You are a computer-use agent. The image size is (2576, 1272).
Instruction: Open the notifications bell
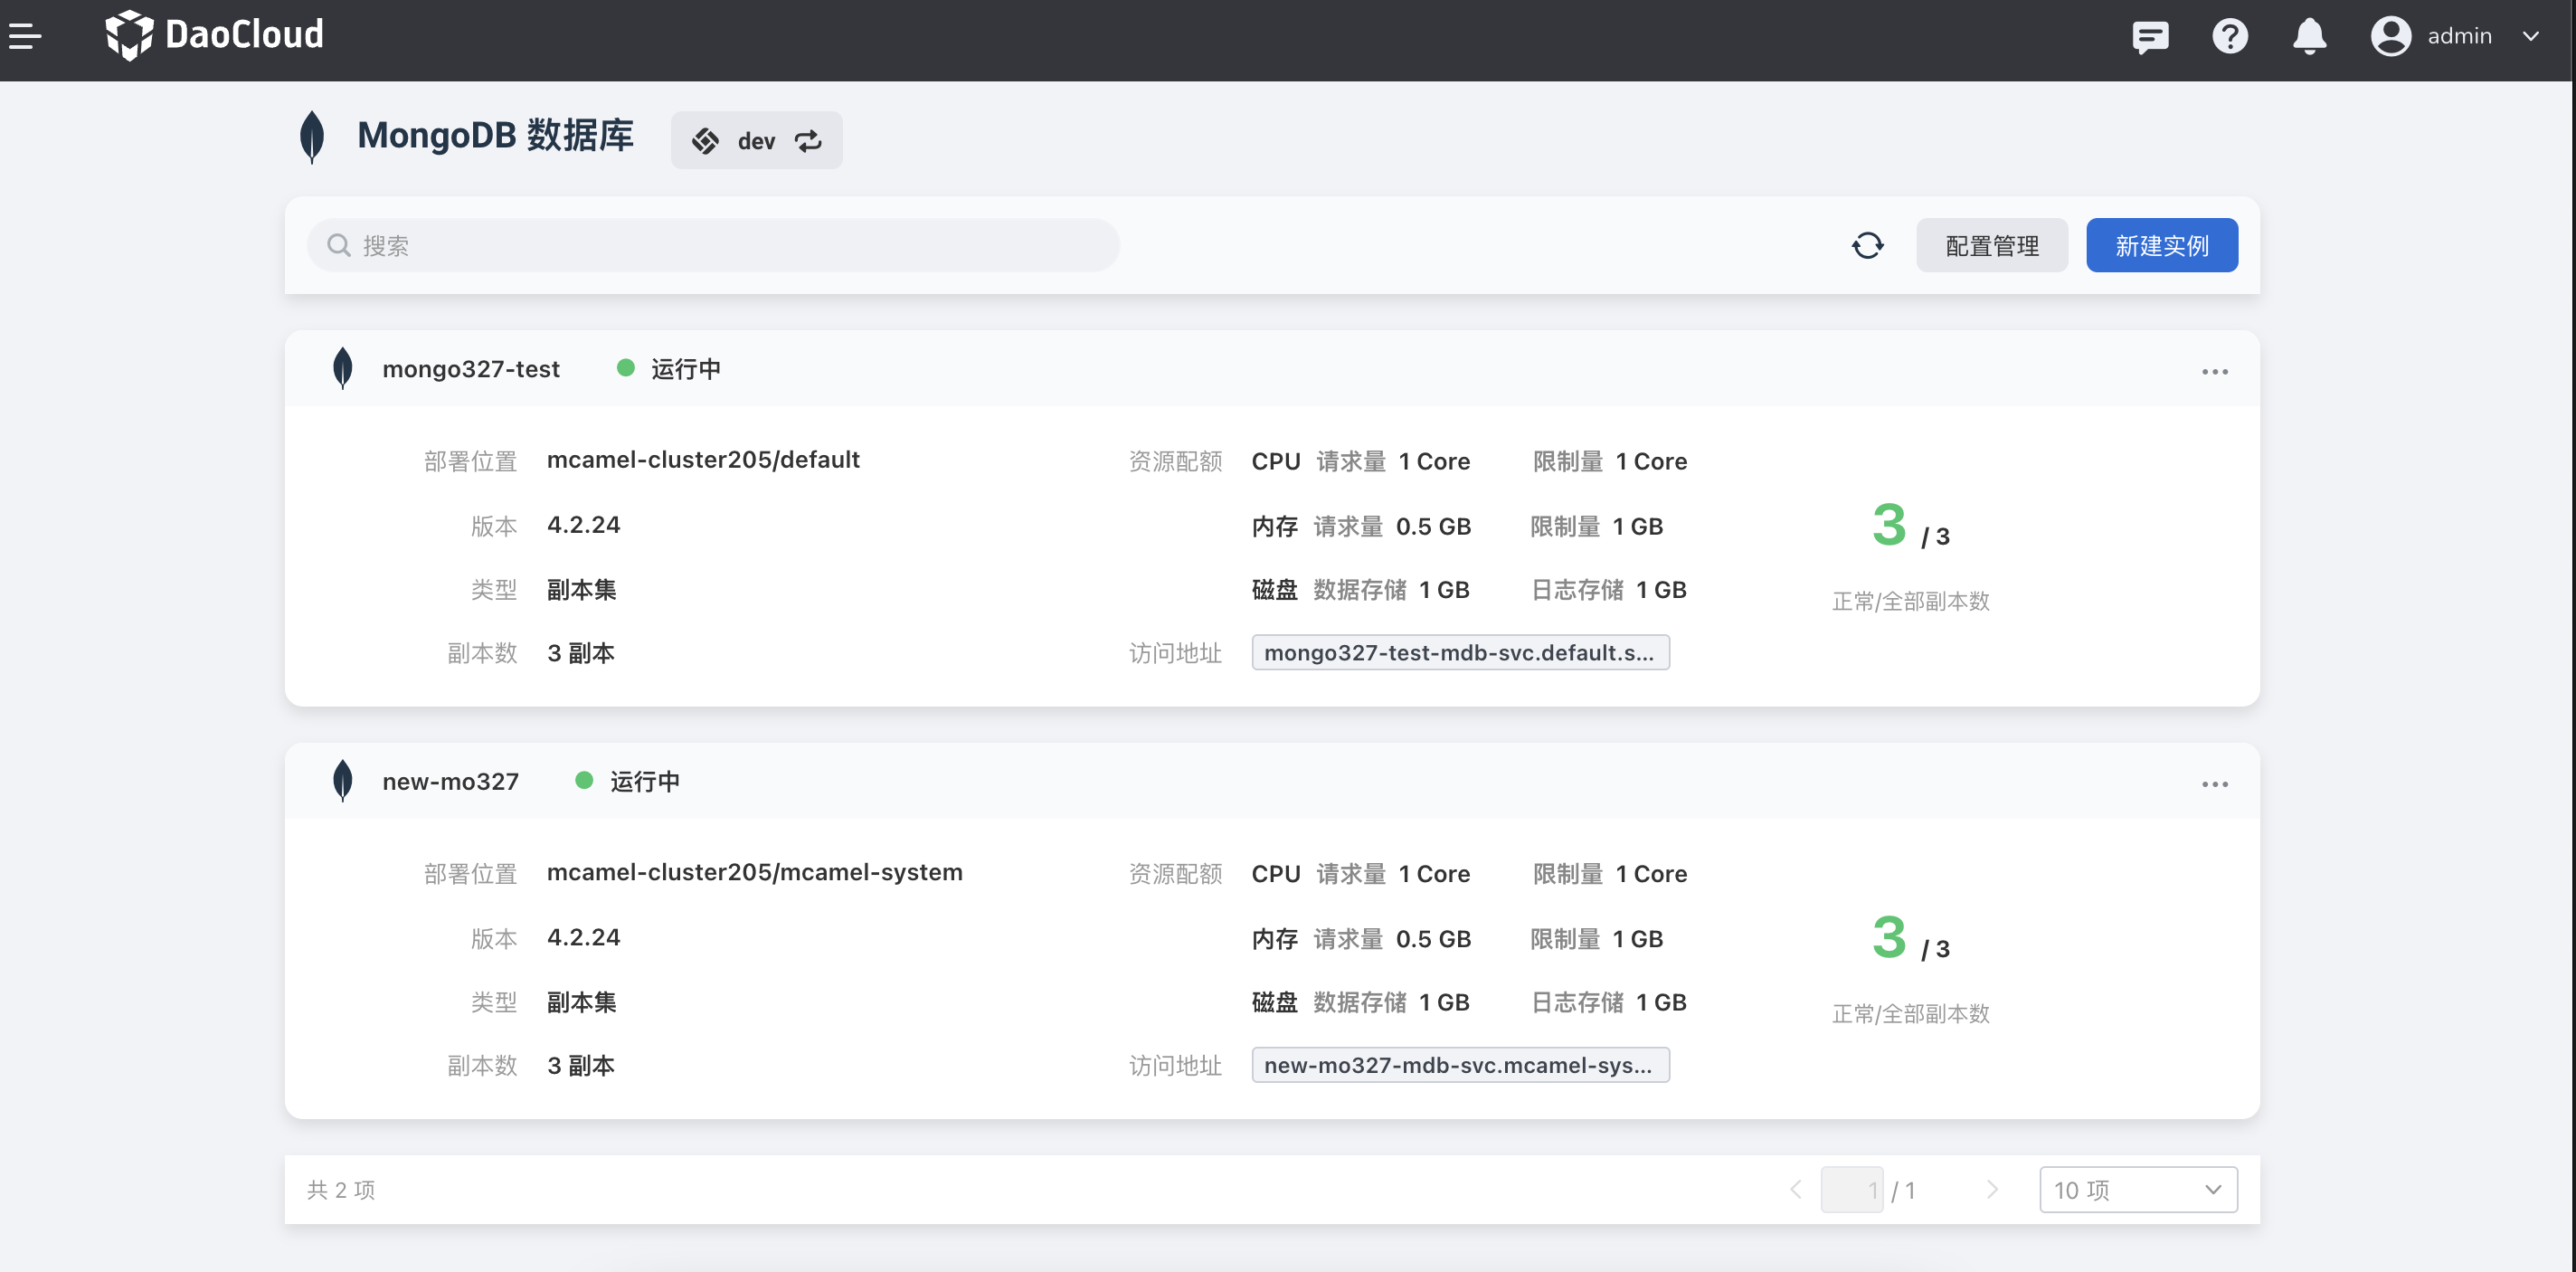2308,37
